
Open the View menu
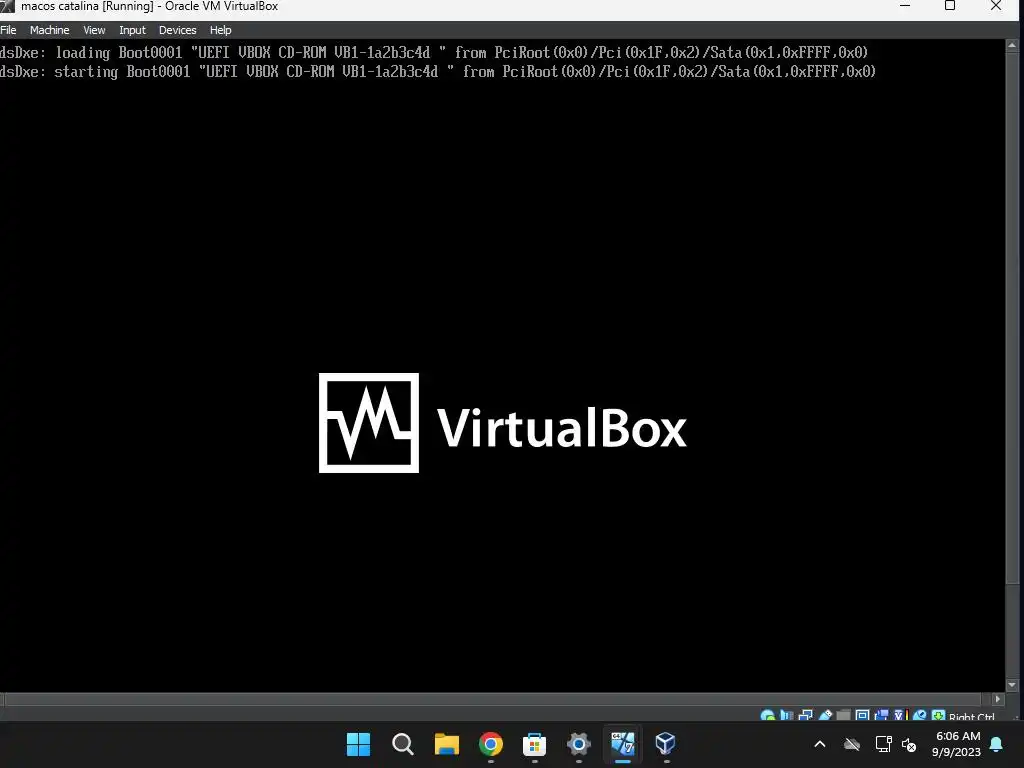pos(94,30)
